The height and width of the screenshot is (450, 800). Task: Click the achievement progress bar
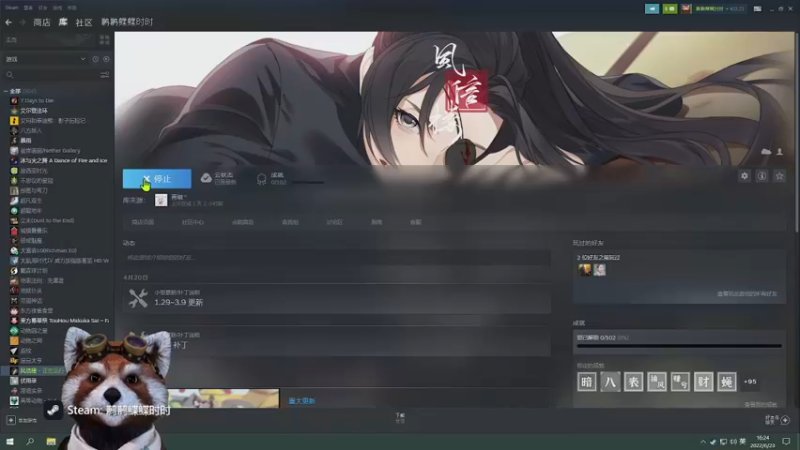pyautogui.click(x=679, y=346)
